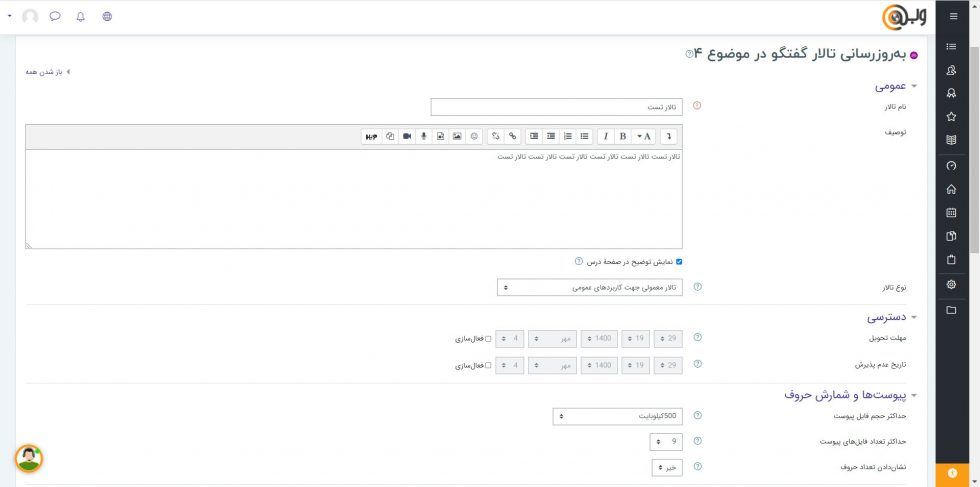This screenshot has width=980, height=487.
Task: Apply italic formatting in the editor
Action: (605, 136)
